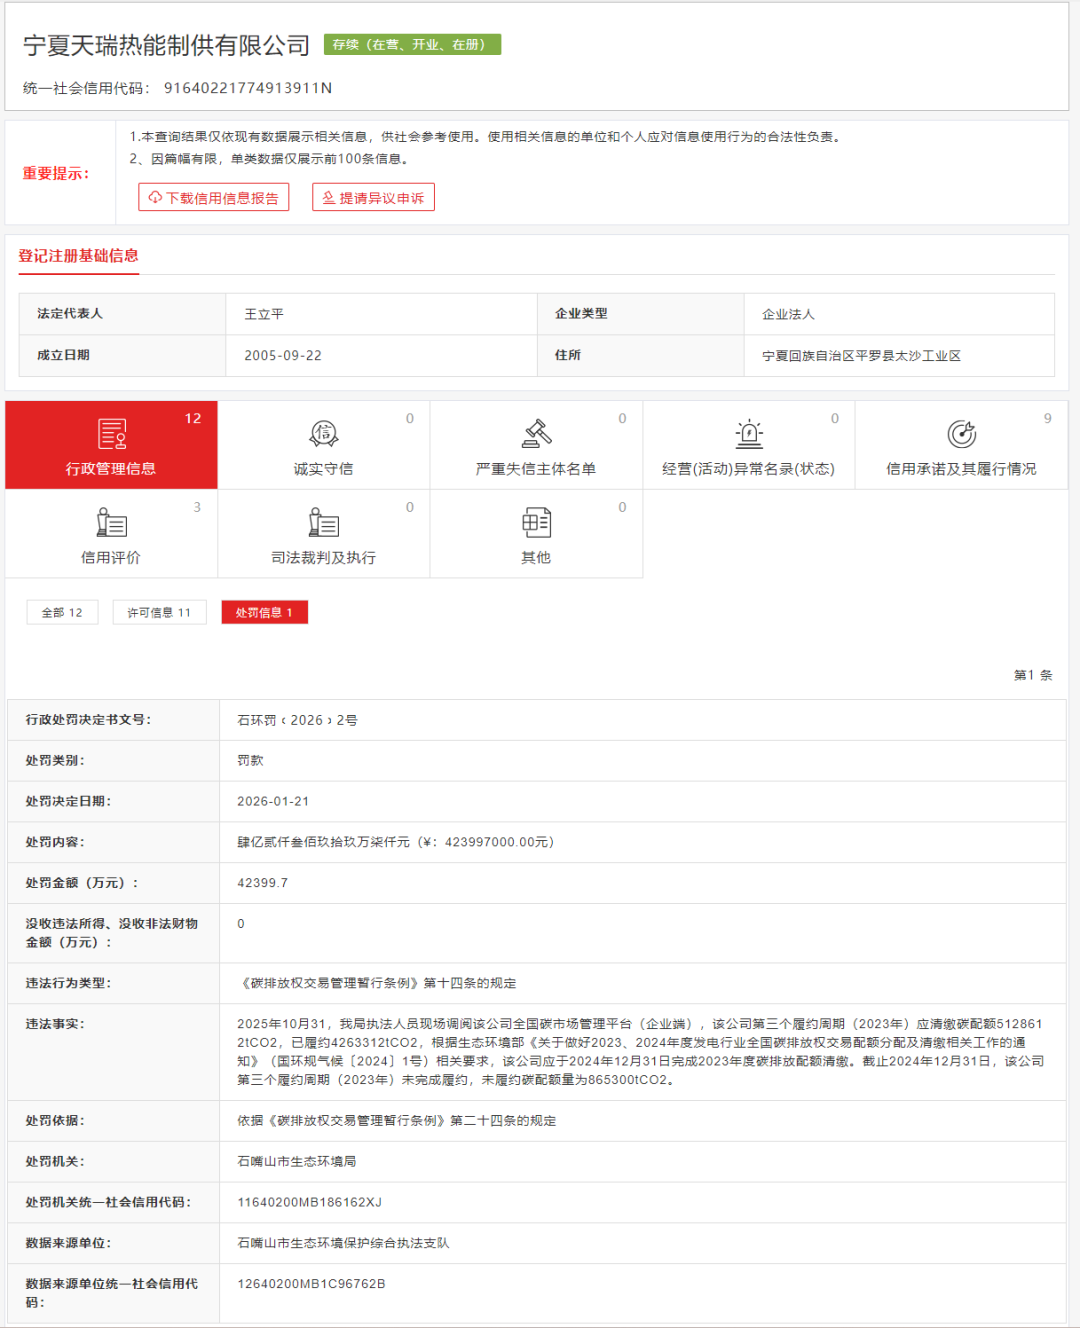The height and width of the screenshot is (1328, 1080).
Task: Click the 其他 category icon
Action: [x=536, y=523]
